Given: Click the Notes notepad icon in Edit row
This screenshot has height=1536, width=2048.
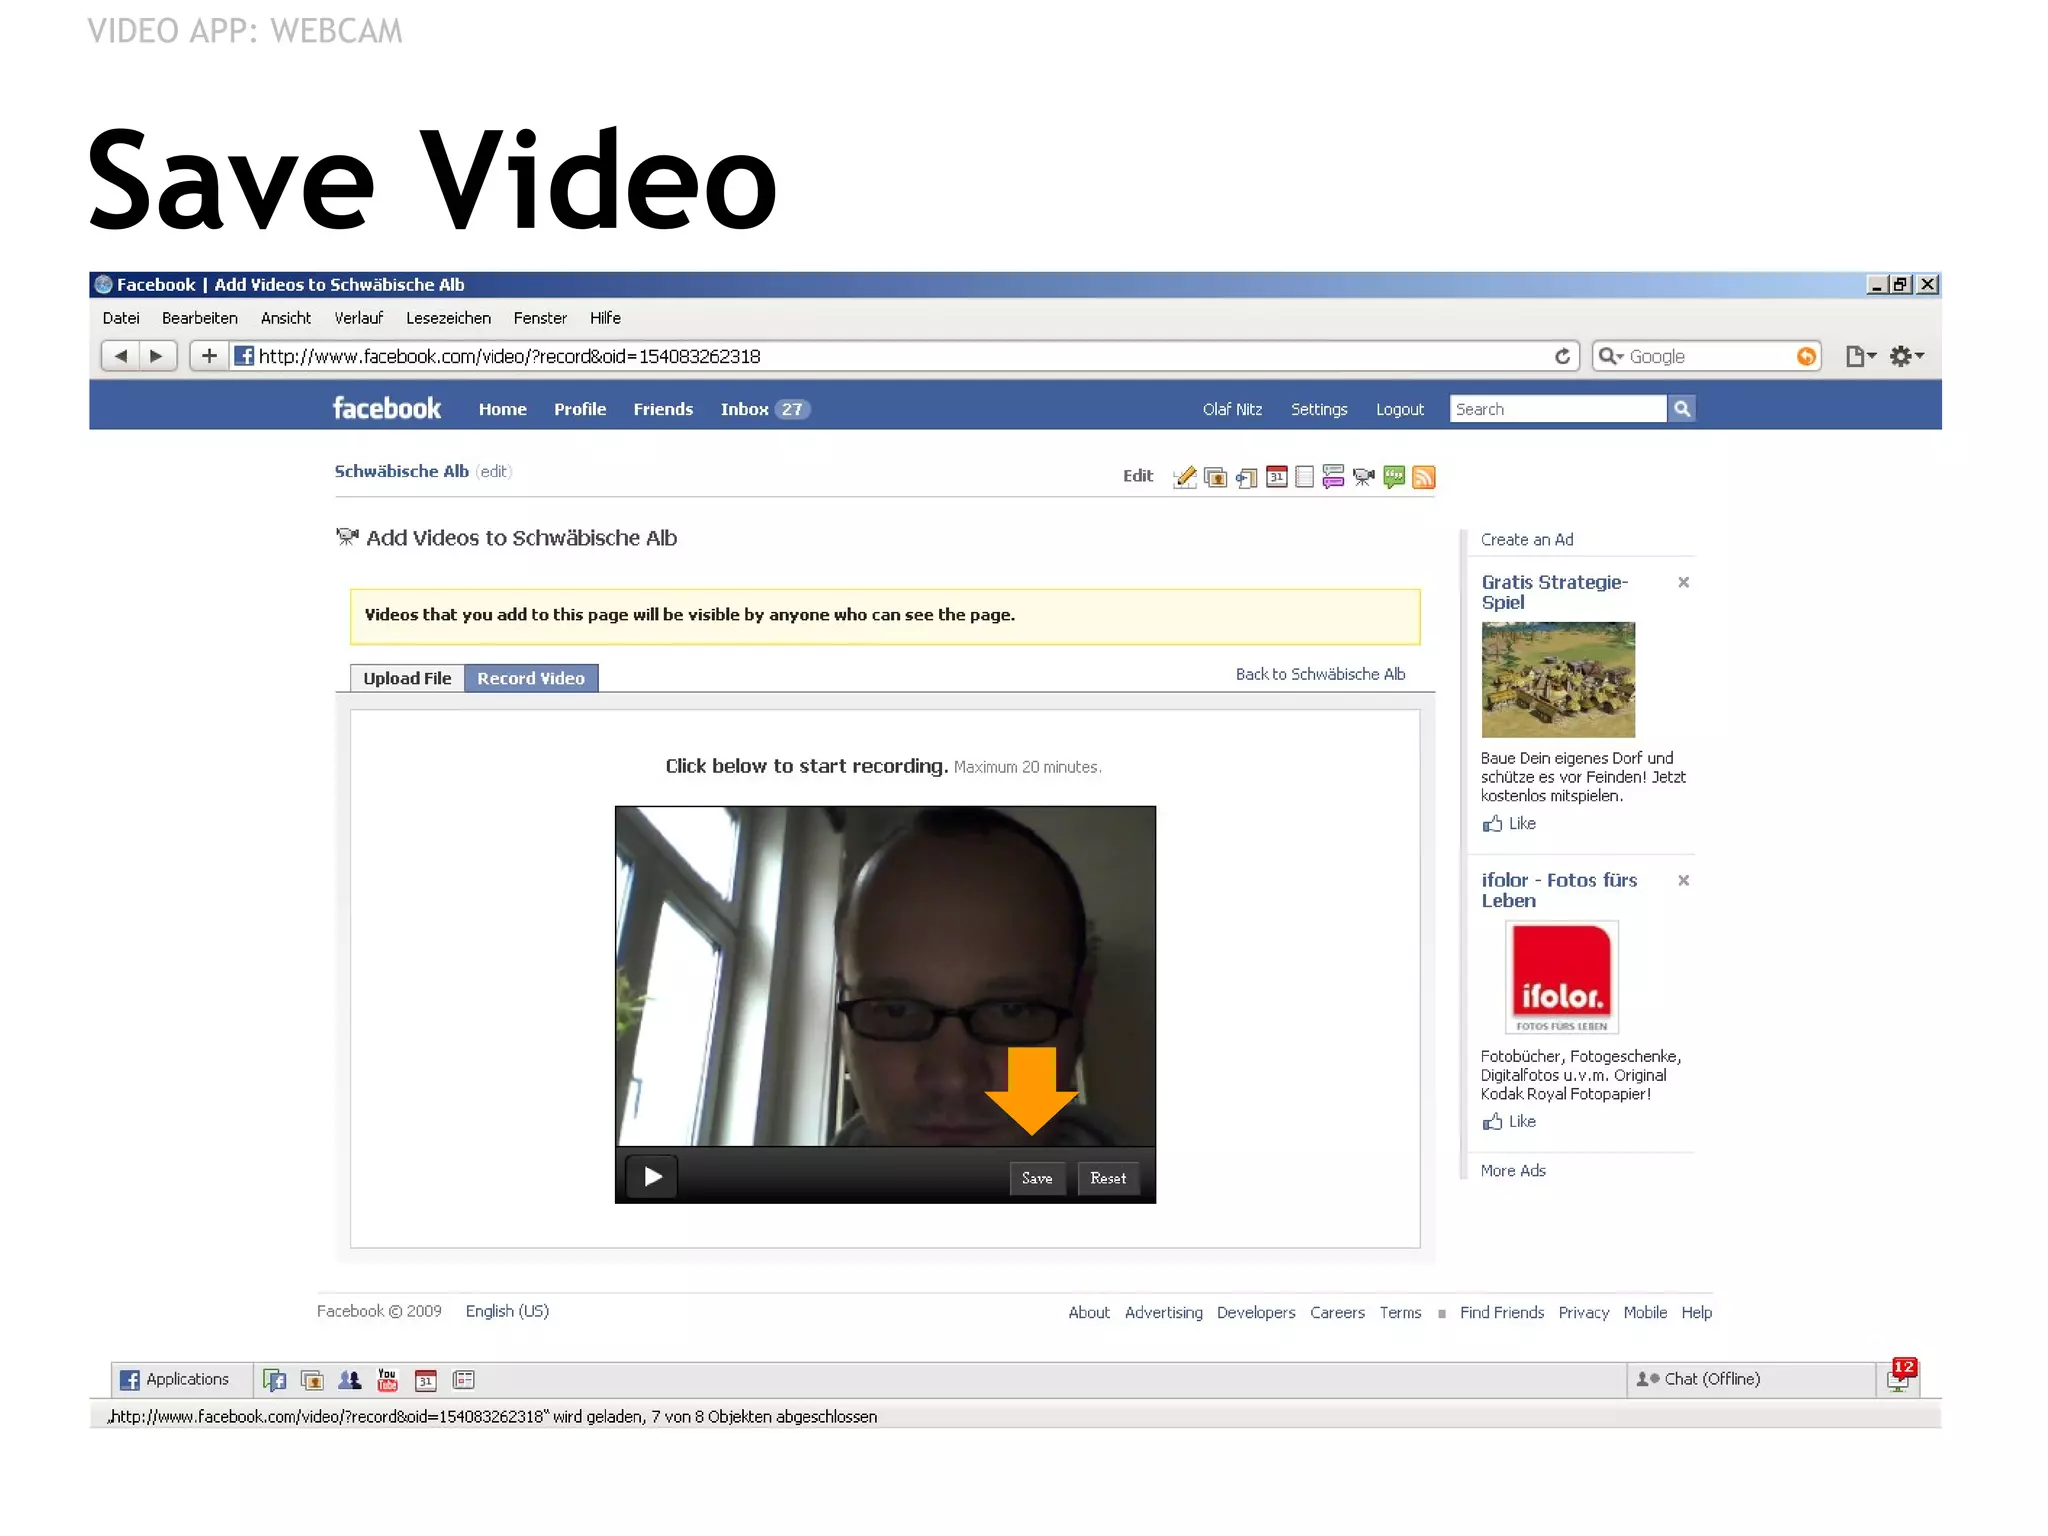Looking at the screenshot, I should [1304, 477].
